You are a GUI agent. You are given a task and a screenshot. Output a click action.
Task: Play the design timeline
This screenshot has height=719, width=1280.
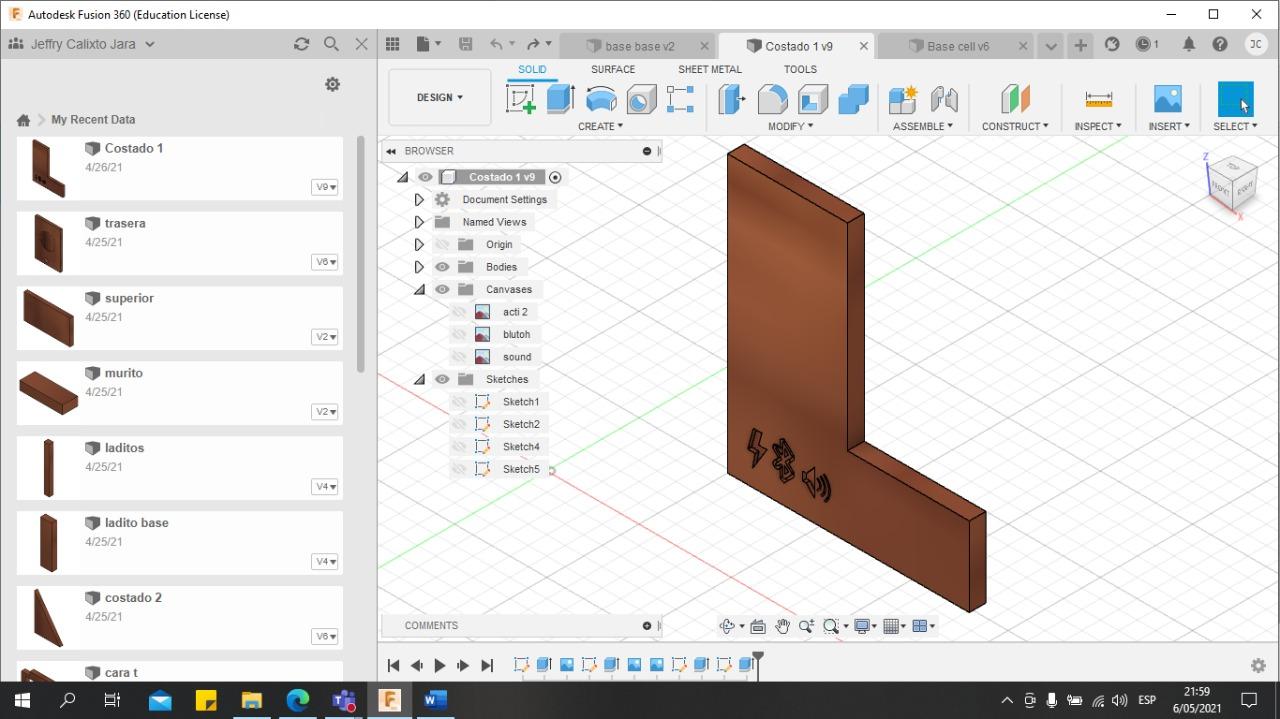click(x=440, y=665)
